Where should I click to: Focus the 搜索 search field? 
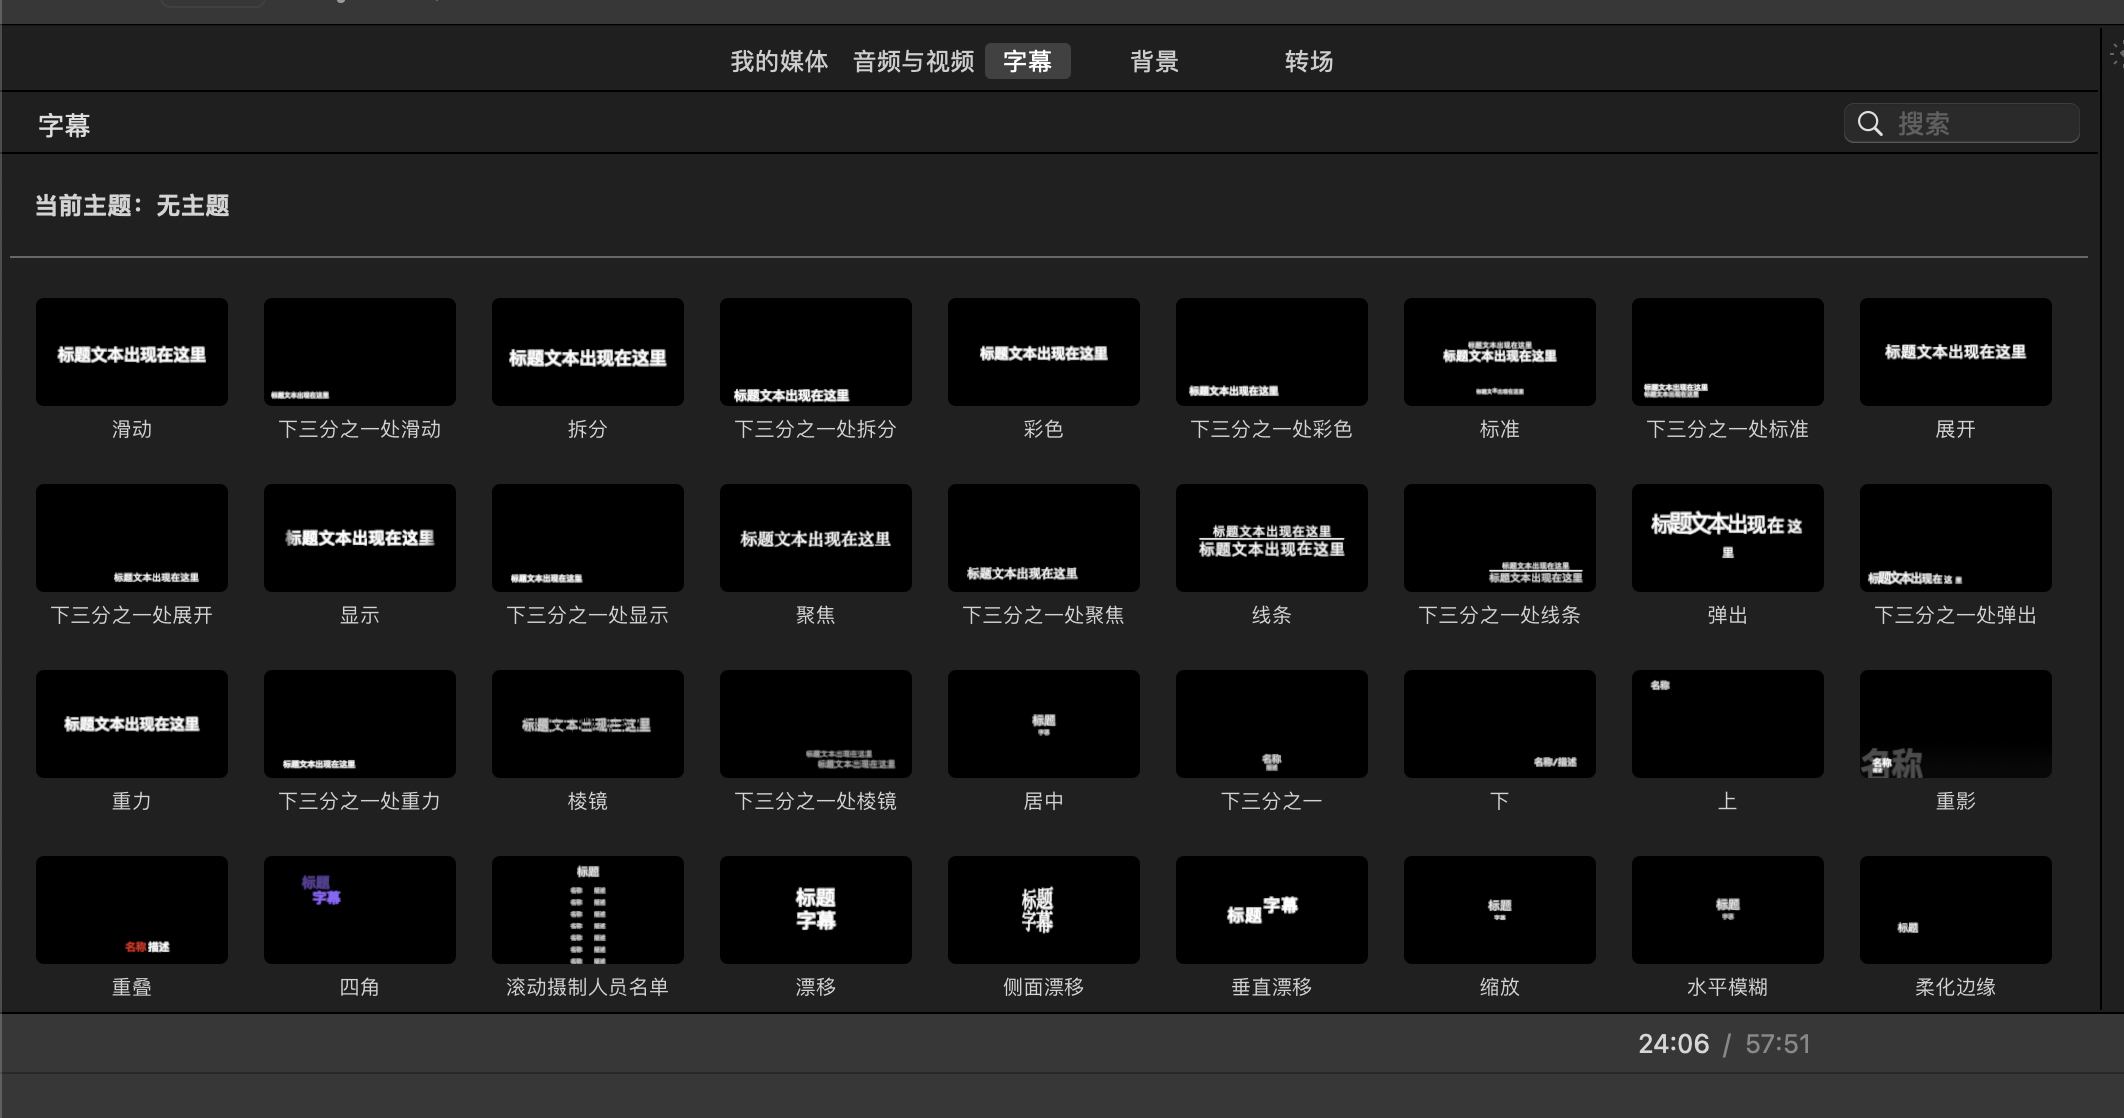click(x=1980, y=123)
